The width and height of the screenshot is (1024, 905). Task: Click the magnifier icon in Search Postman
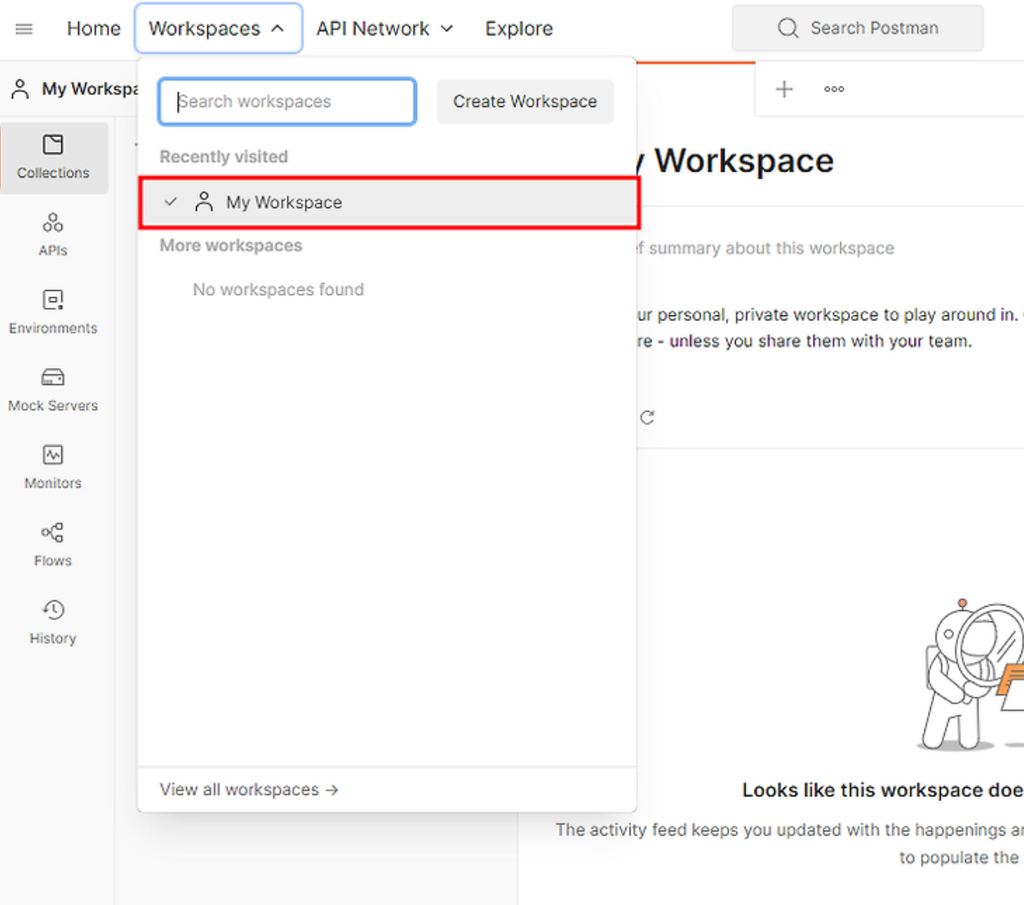pyautogui.click(x=788, y=28)
